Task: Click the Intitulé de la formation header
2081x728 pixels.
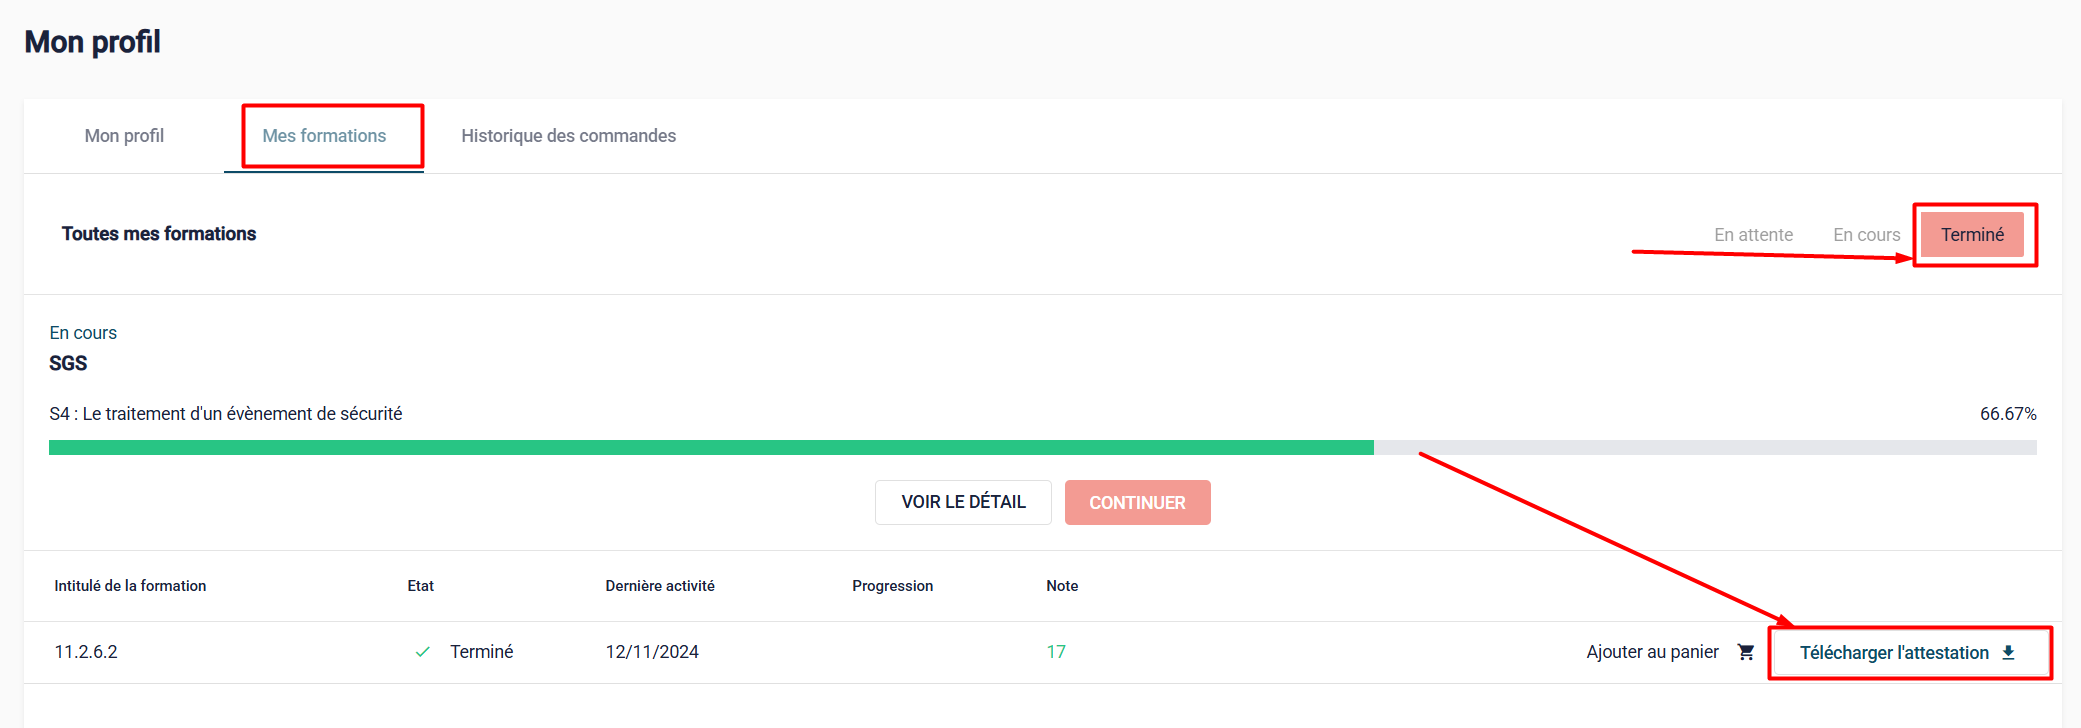Action: pos(130,586)
